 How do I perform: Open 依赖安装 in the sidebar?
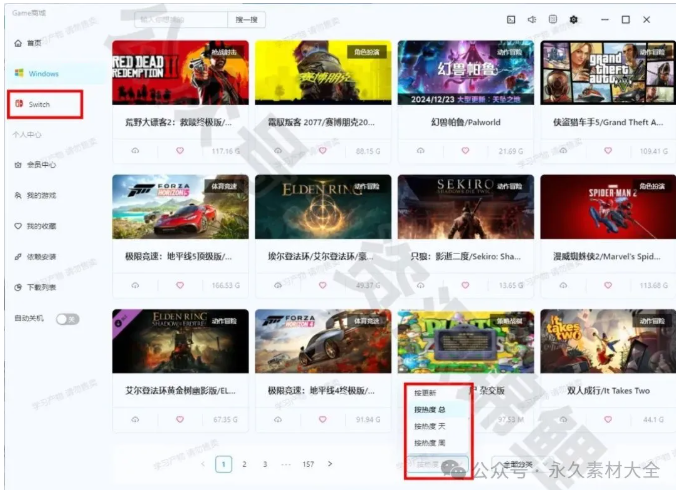35,256
